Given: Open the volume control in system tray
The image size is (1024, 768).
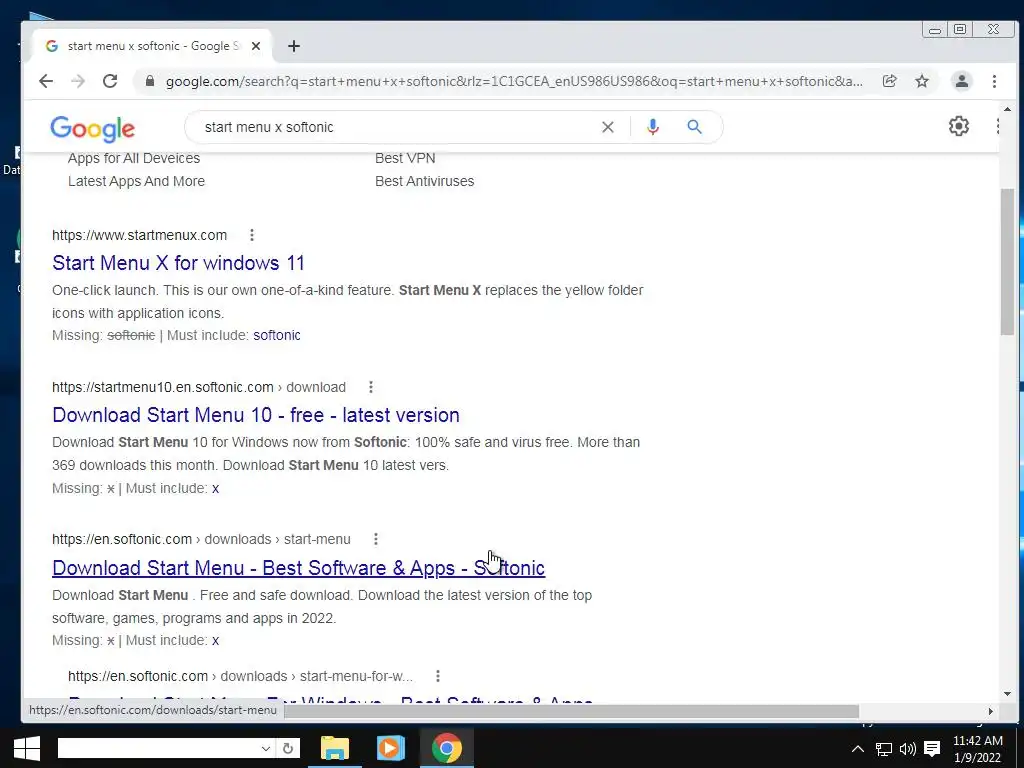Looking at the screenshot, I should 907,749.
